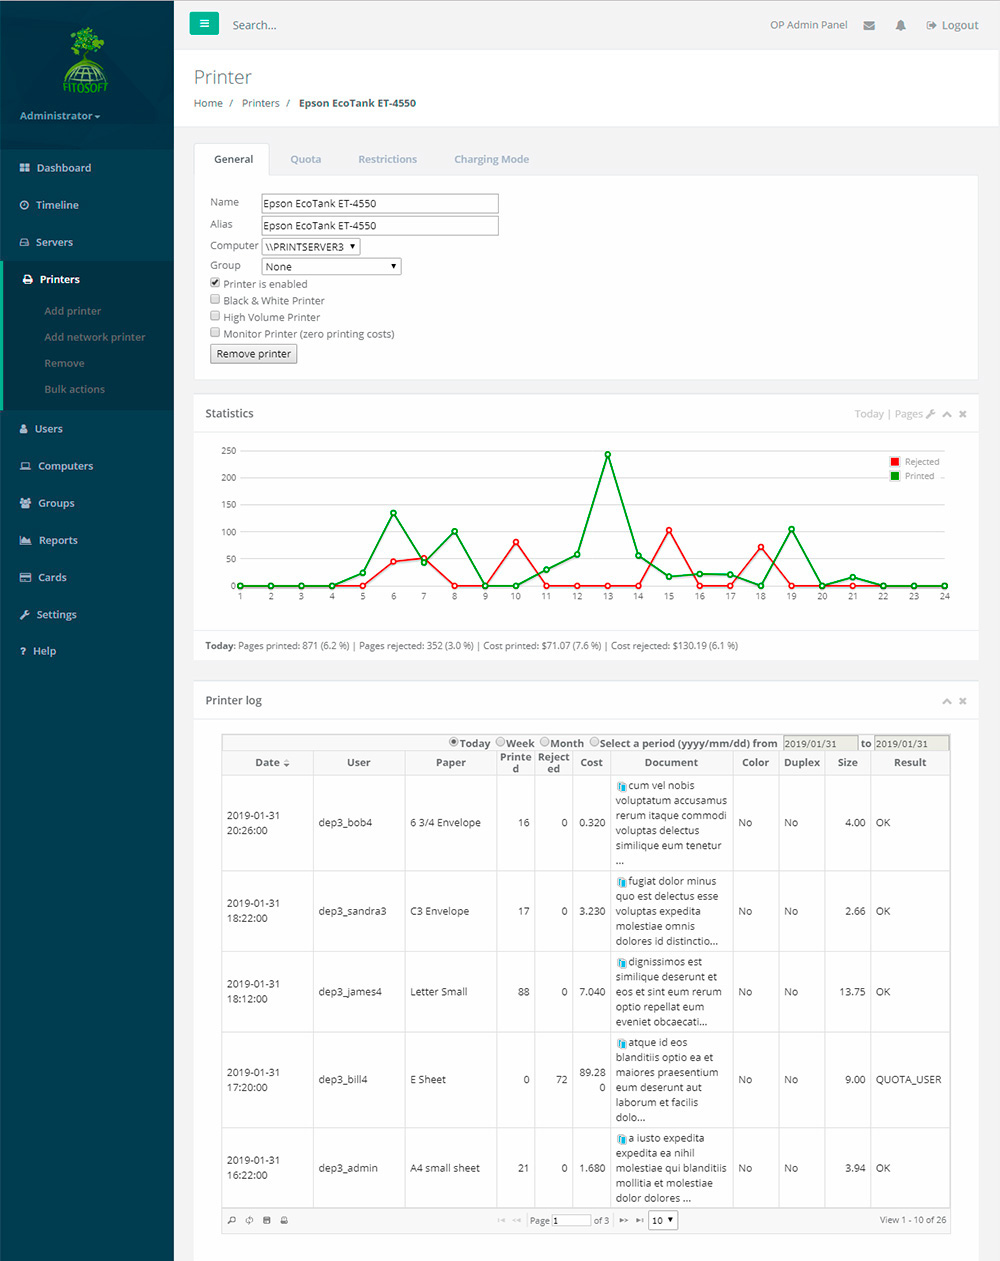Viewport: 1000px width, 1261px height.
Task: Click the print icon in log footer
Action: click(284, 1220)
